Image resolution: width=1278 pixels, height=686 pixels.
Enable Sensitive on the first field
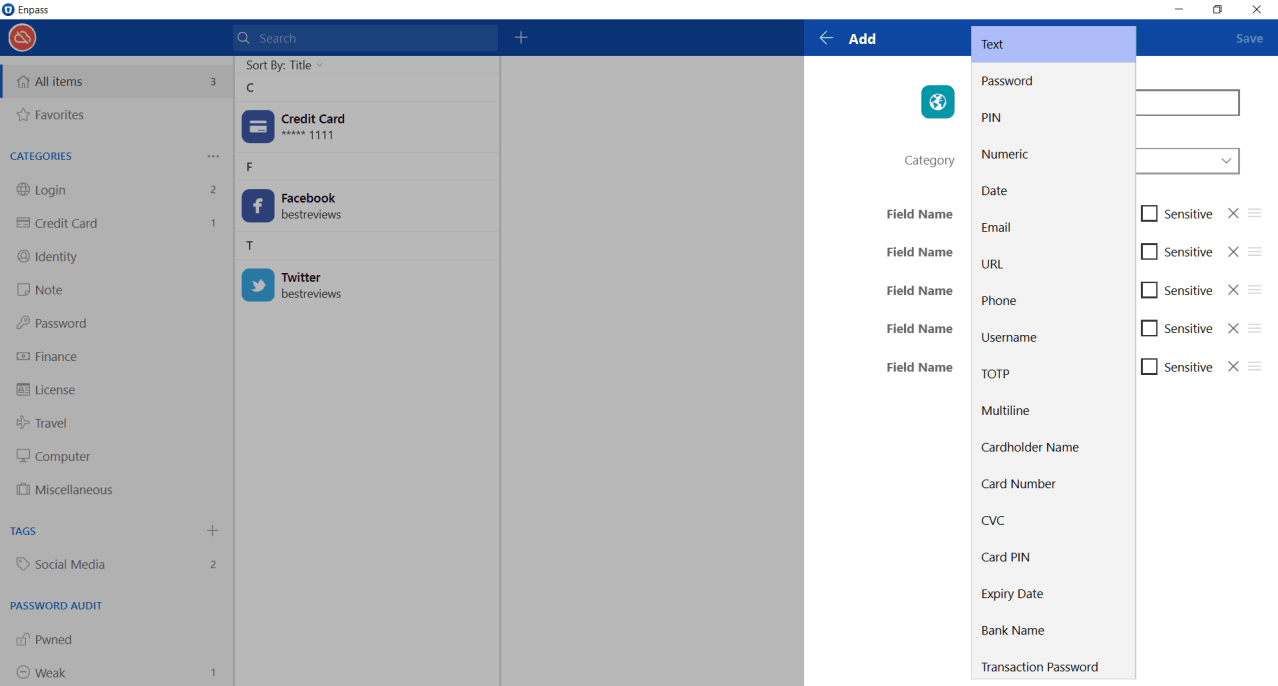1148,213
